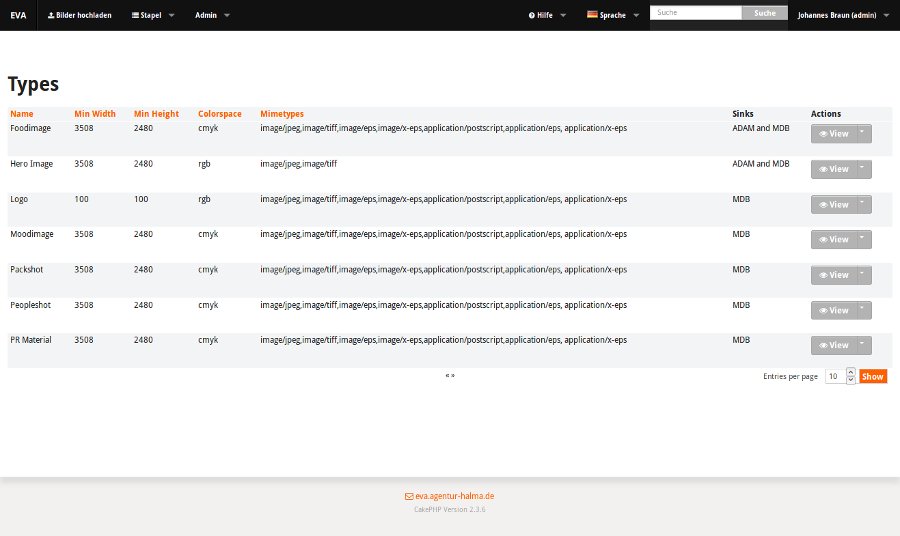View the Moodimage type
Image resolution: width=900 pixels, height=536 pixels.
(833, 239)
